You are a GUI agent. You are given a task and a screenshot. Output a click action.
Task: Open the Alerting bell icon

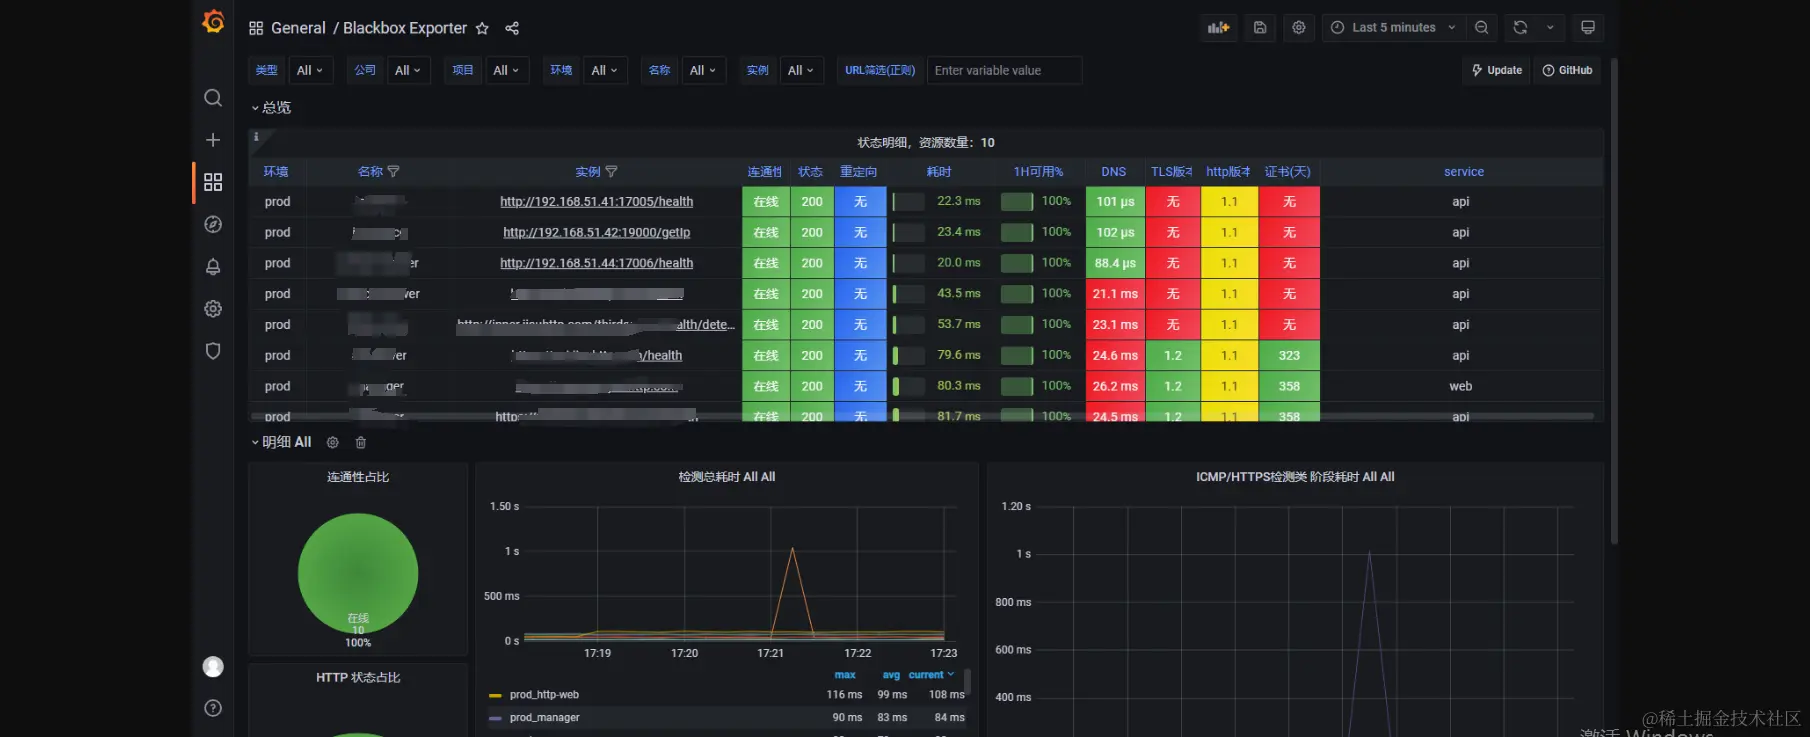point(213,267)
